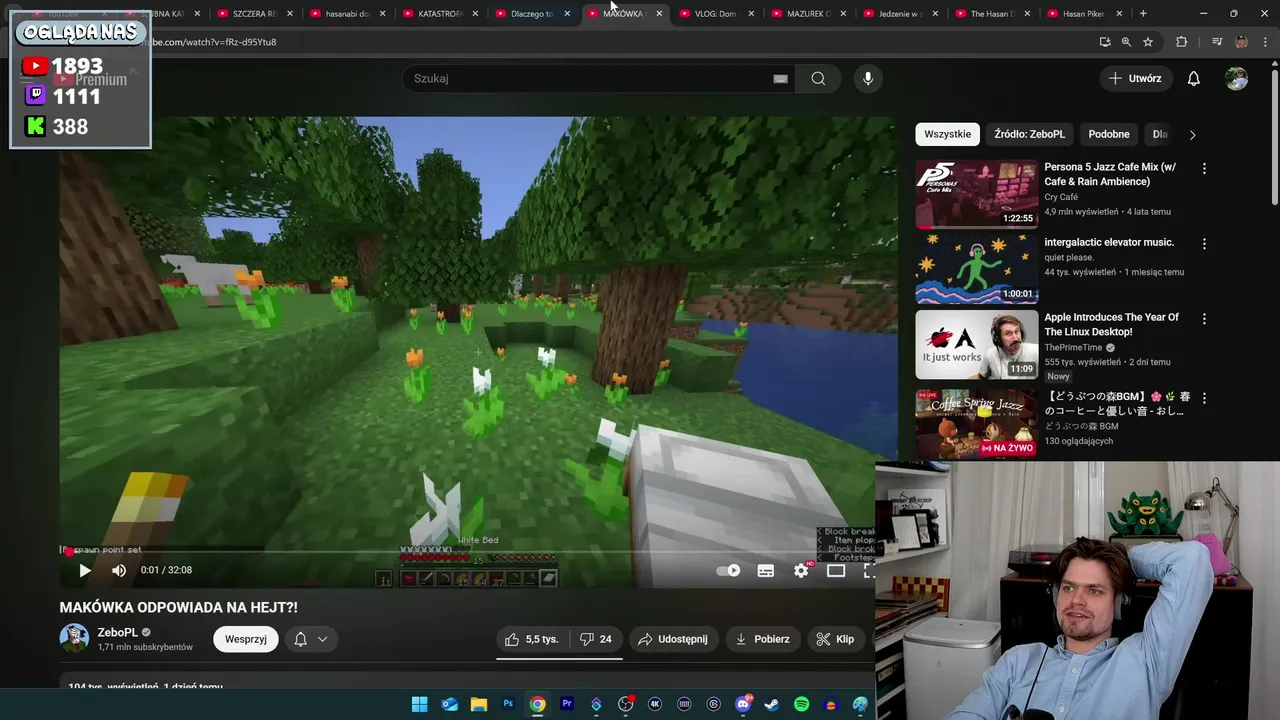Screen dimensions: 1280x720
Task: Open Apple Introduces Linux Desktop video thumbnail
Action: pos(977,344)
